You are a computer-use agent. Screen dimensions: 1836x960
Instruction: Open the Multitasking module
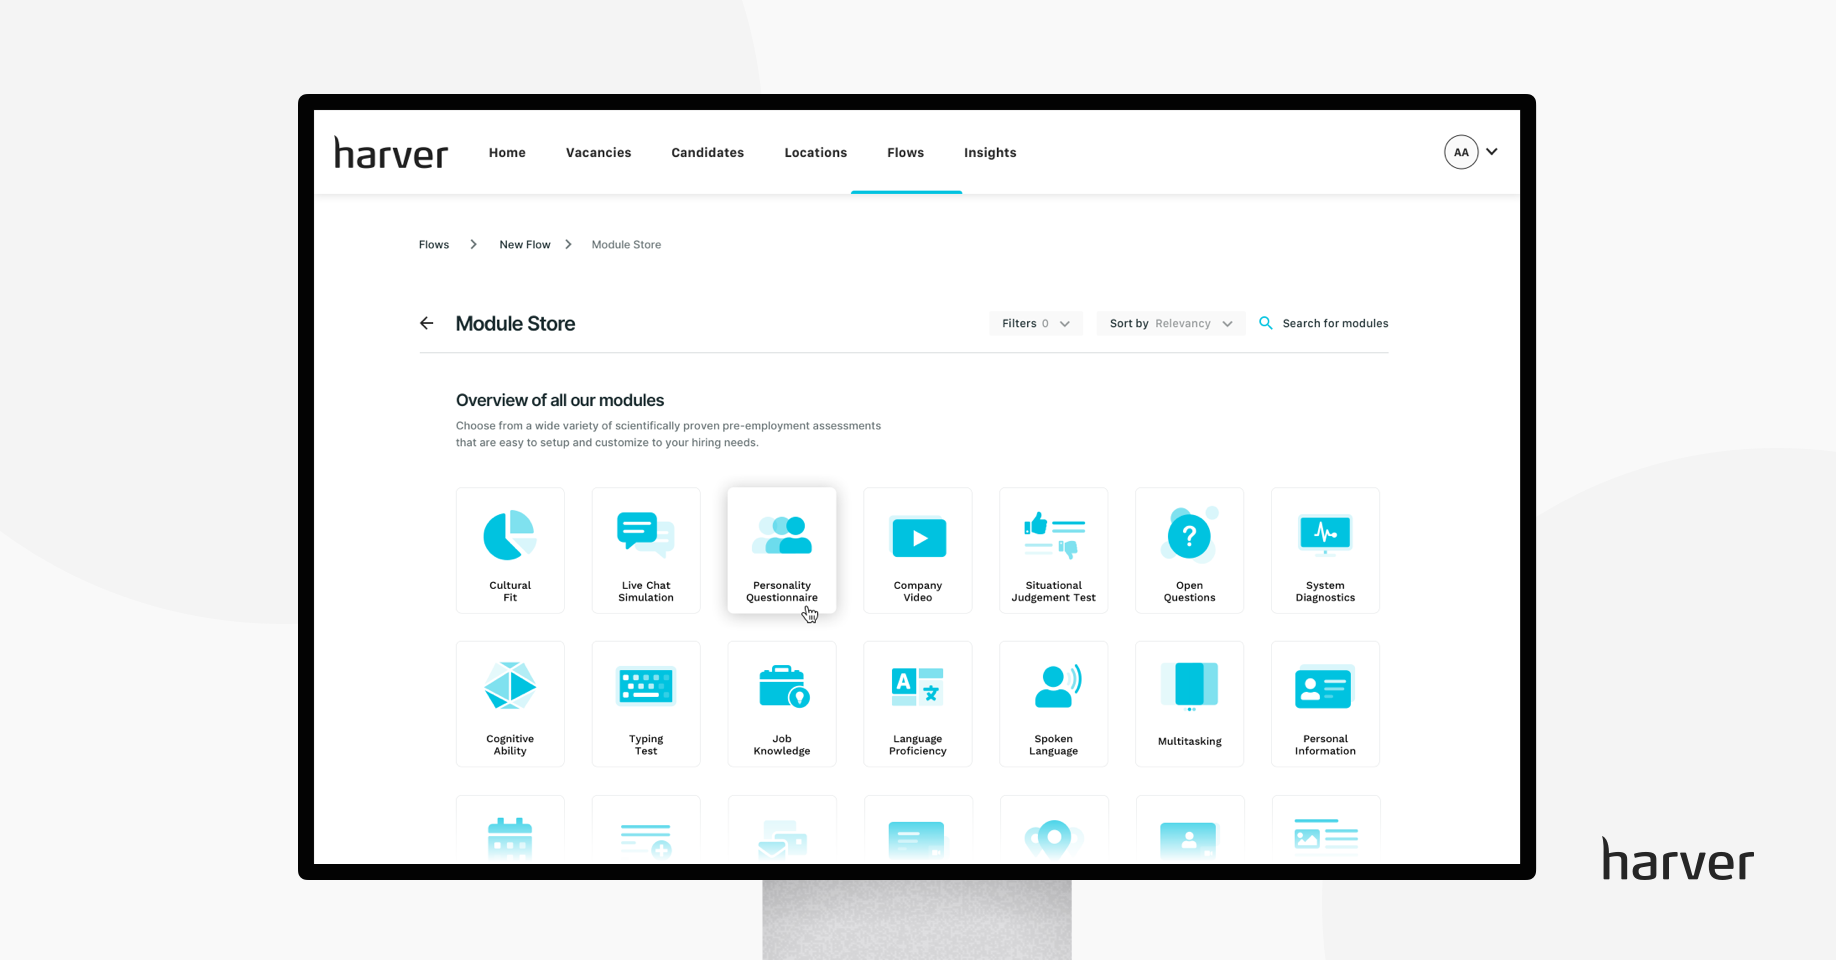point(1190,704)
